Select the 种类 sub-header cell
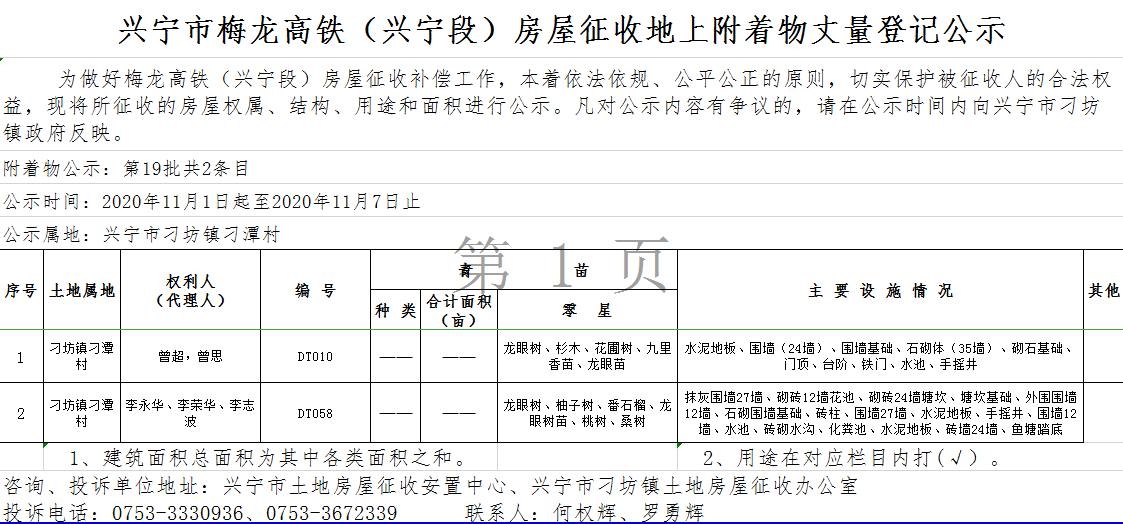Screen dimensions: 1123x524 395,310
